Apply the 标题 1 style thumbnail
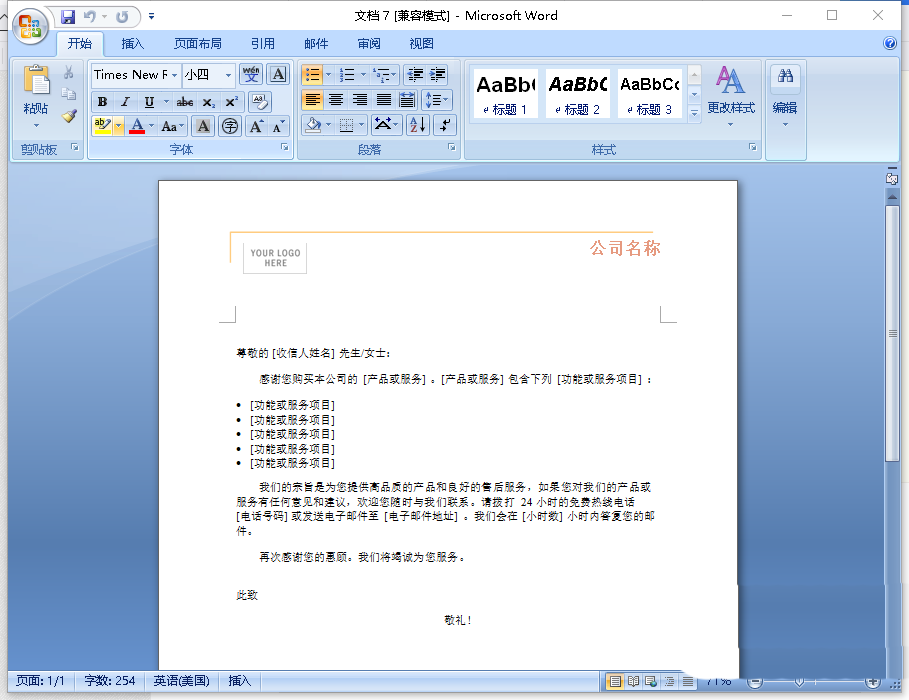Screen dimensions: 909x700 pyautogui.click(x=505, y=94)
